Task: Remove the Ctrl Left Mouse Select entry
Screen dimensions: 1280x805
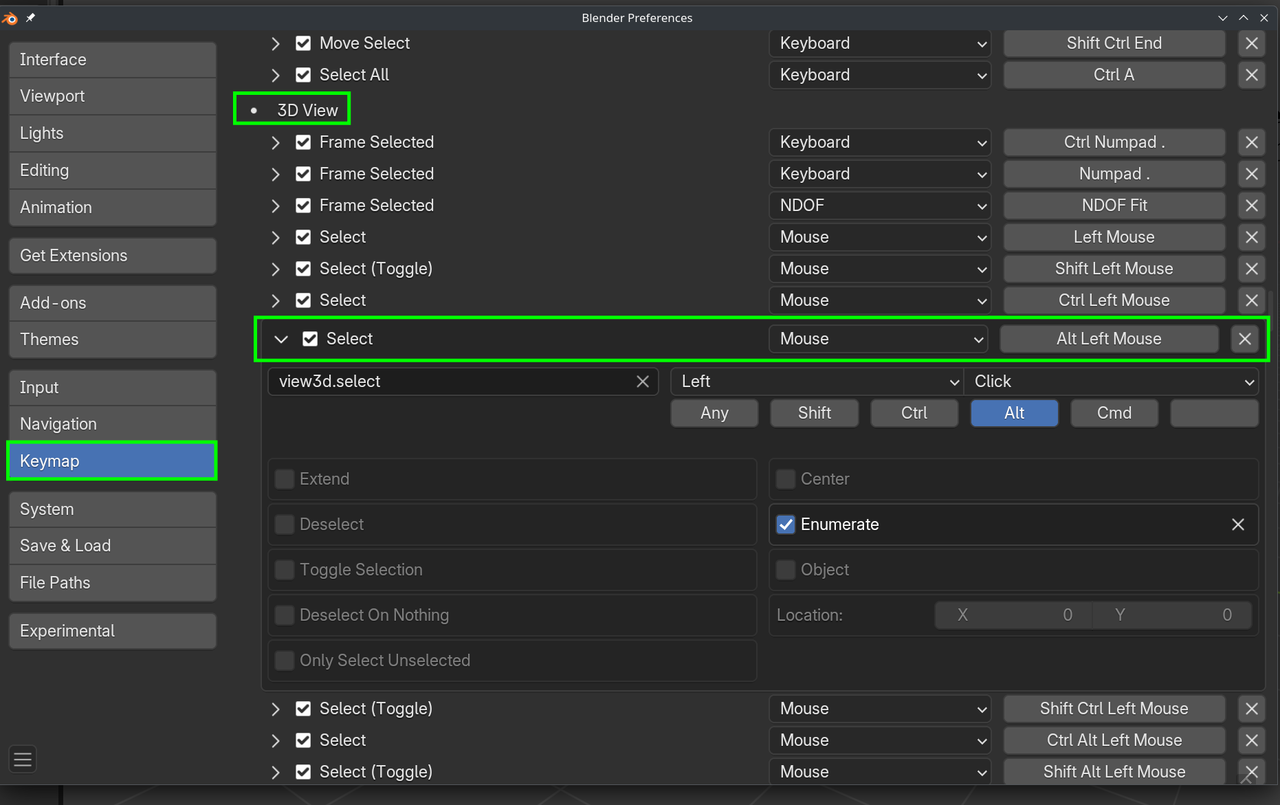Action: click(x=1251, y=300)
